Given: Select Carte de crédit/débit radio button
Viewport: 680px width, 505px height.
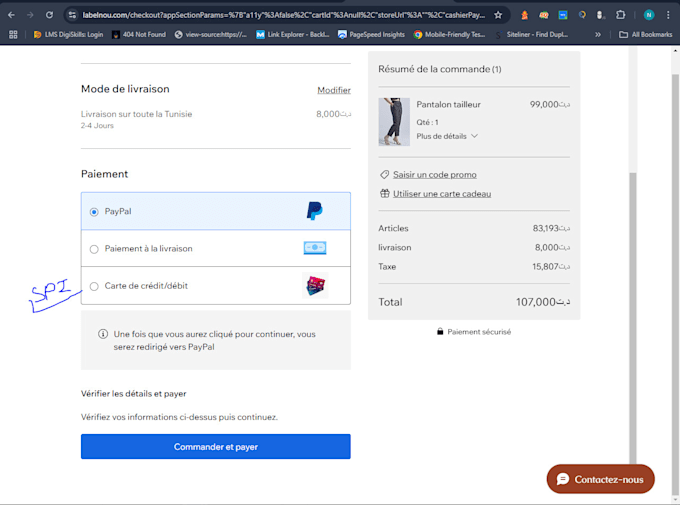Looking at the screenshot, I should click(94, 286).
